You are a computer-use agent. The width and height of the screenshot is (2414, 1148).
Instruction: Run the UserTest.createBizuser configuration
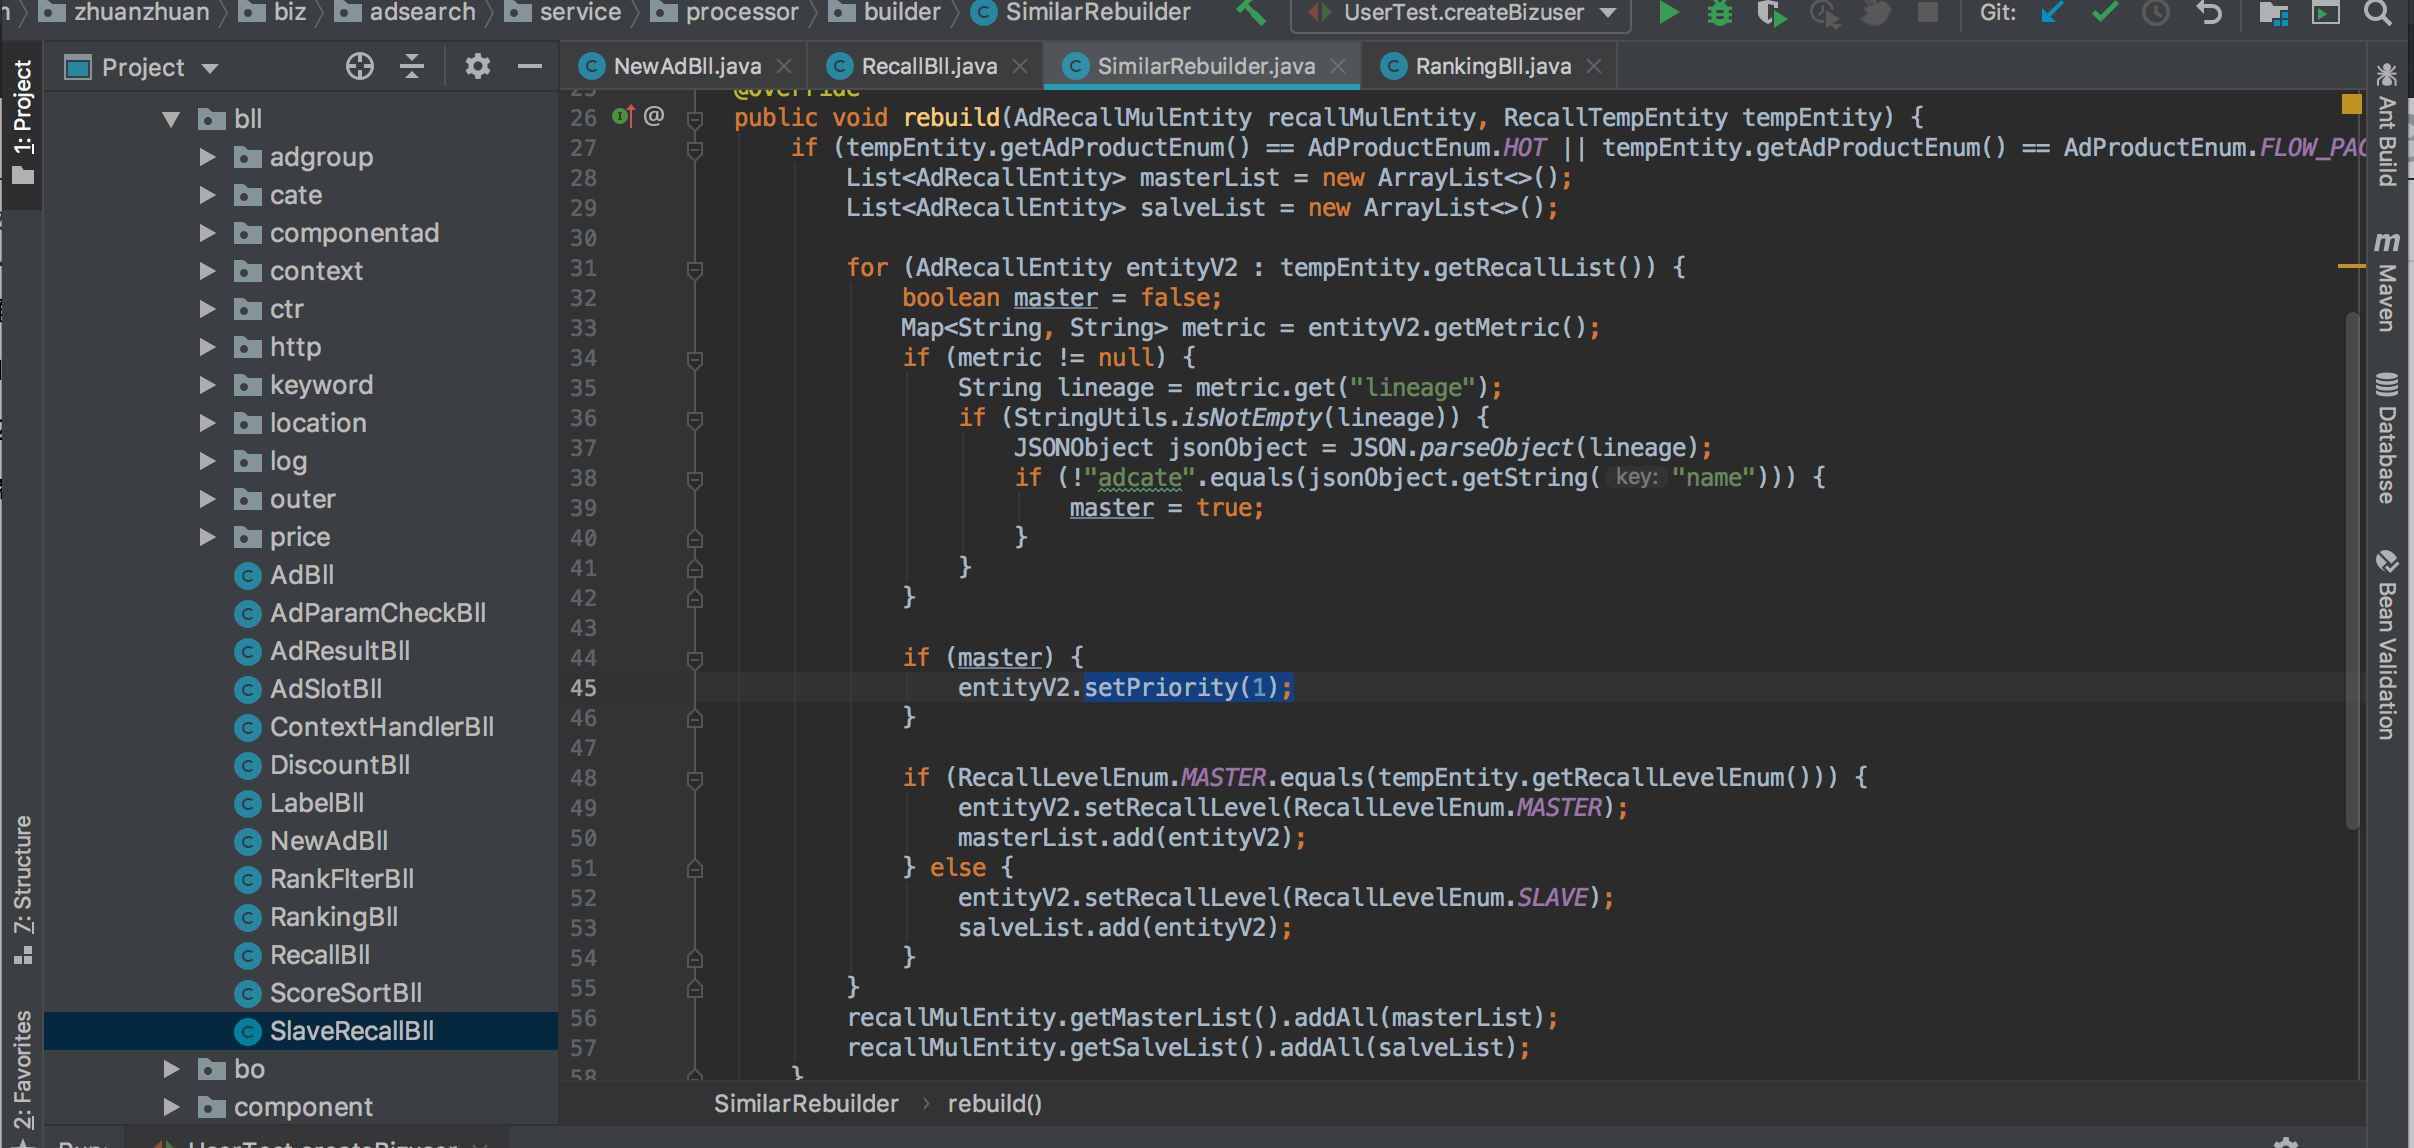click(x=1668, y=13)
